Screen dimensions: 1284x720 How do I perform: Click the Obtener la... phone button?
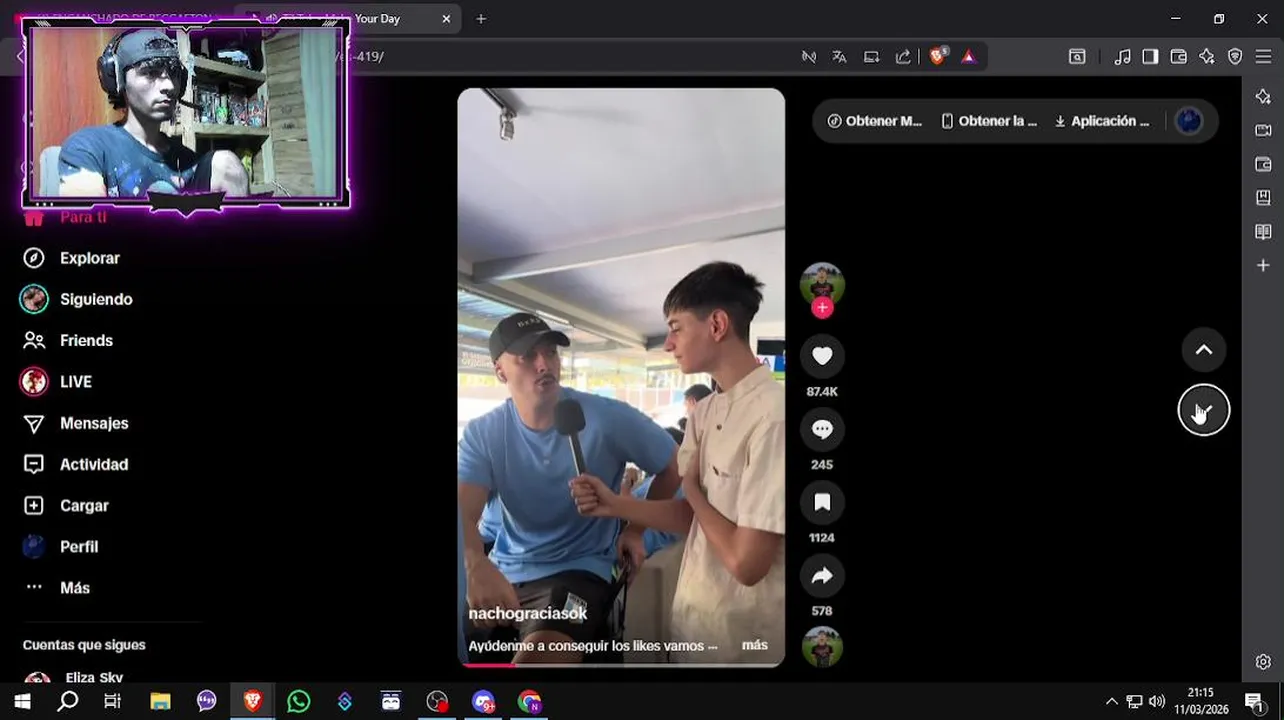(988, 121)
